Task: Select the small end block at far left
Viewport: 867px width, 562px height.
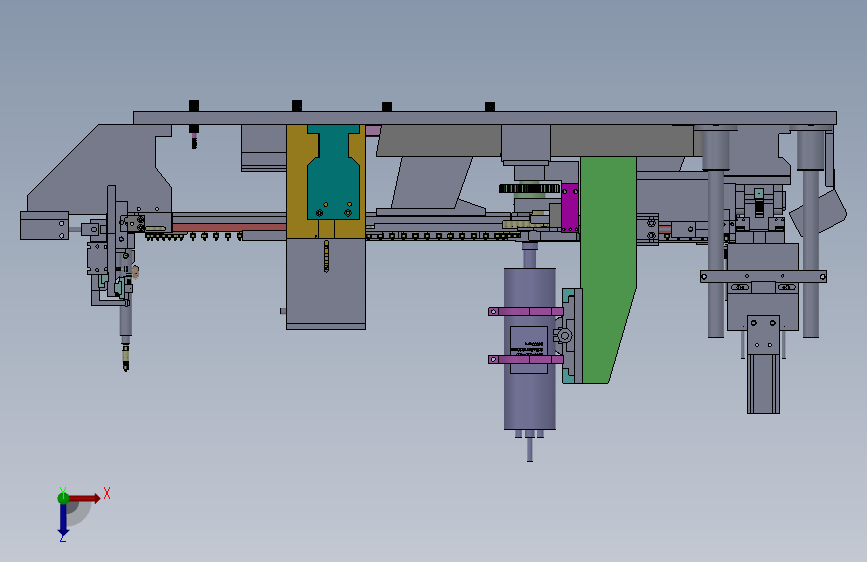Action: [x=45, y=225]
